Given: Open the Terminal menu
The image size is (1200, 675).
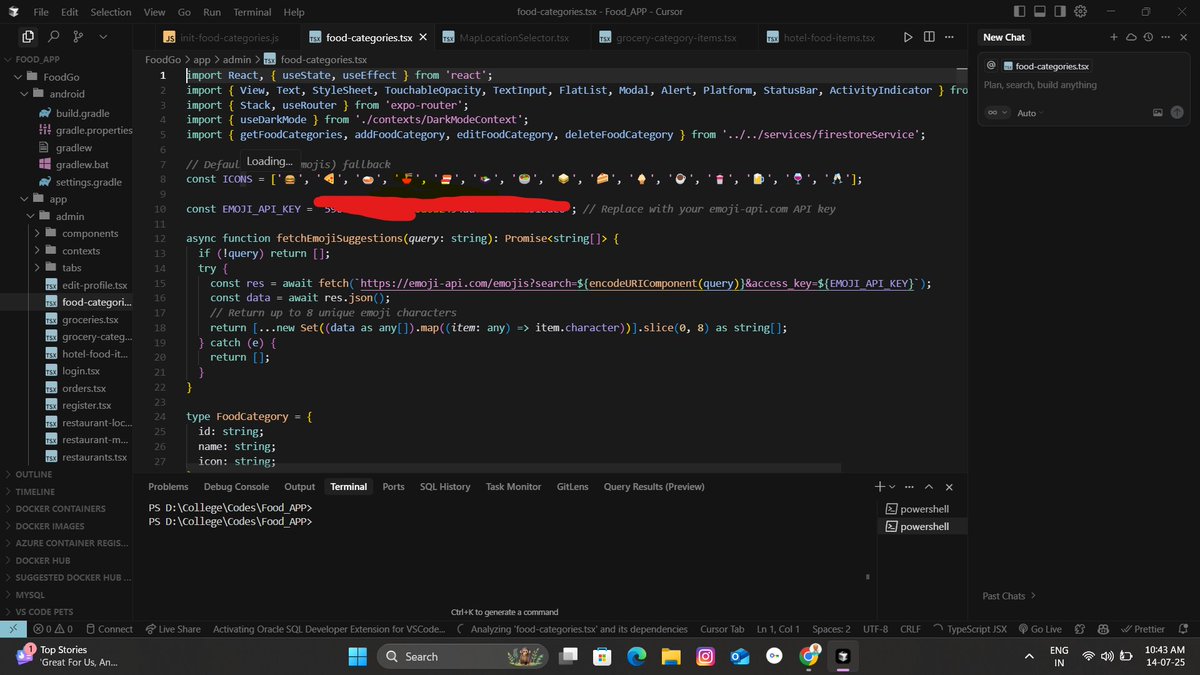Looking at the screenshot, I should pos(251,12).
